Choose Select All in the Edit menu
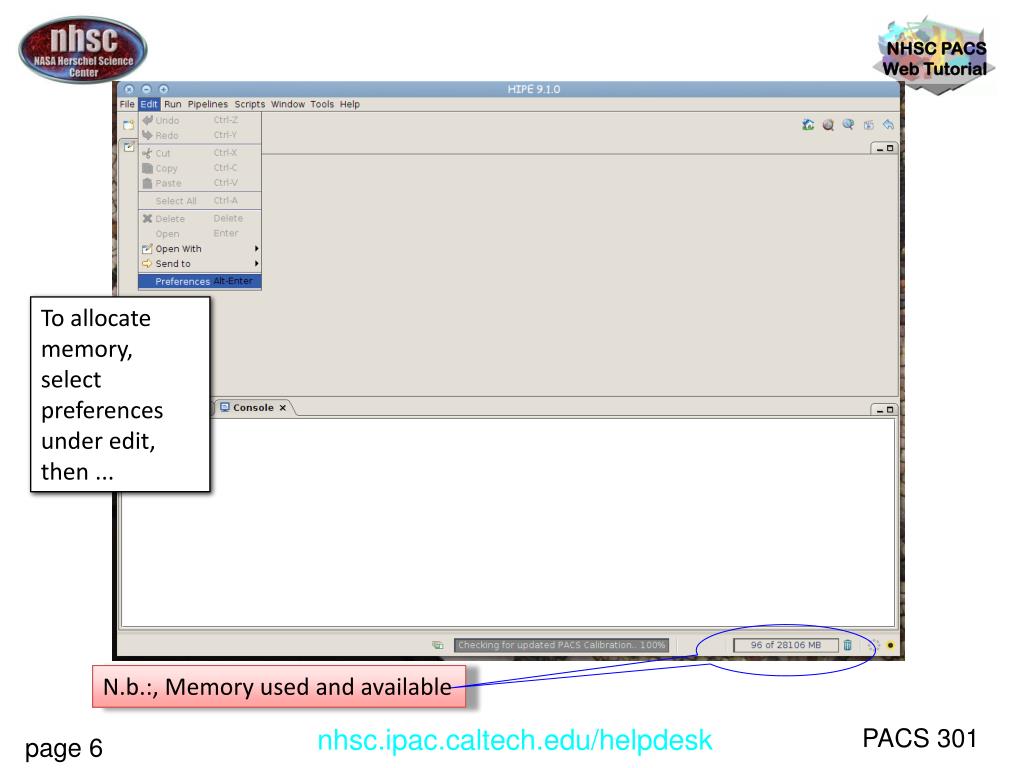 200,200
